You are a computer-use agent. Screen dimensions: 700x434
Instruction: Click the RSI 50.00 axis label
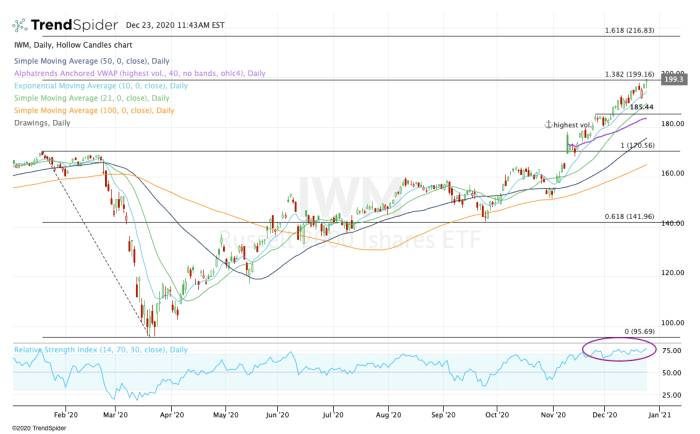(x=671, y=373)
